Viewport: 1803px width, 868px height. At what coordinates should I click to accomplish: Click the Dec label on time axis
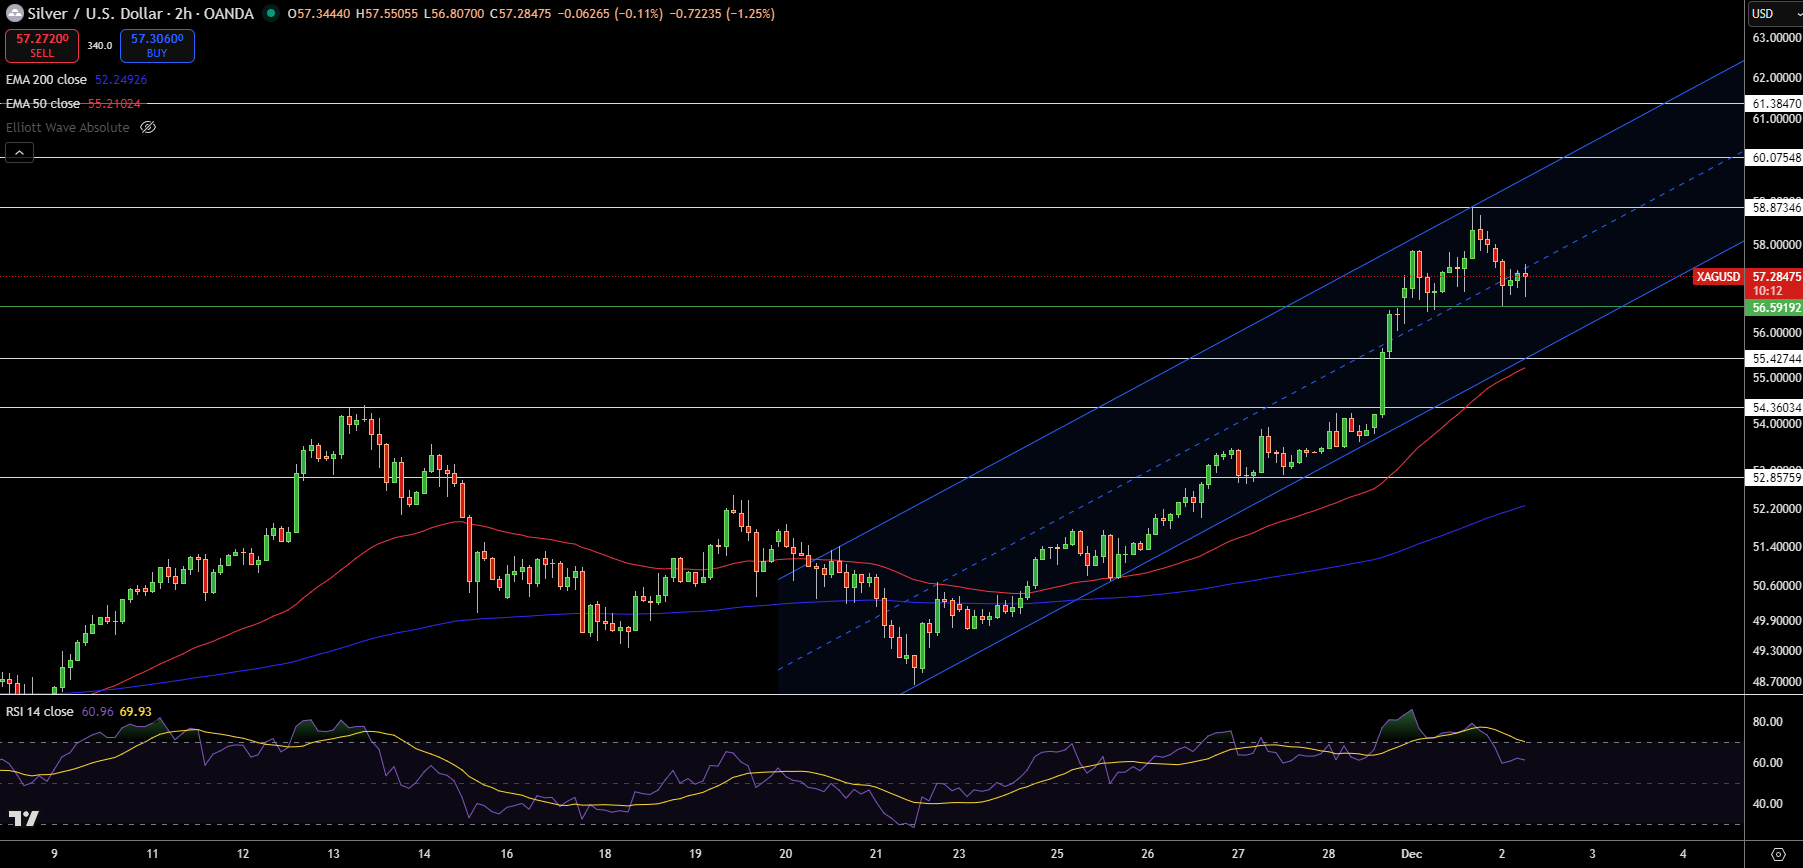(x=1411, y=854)
